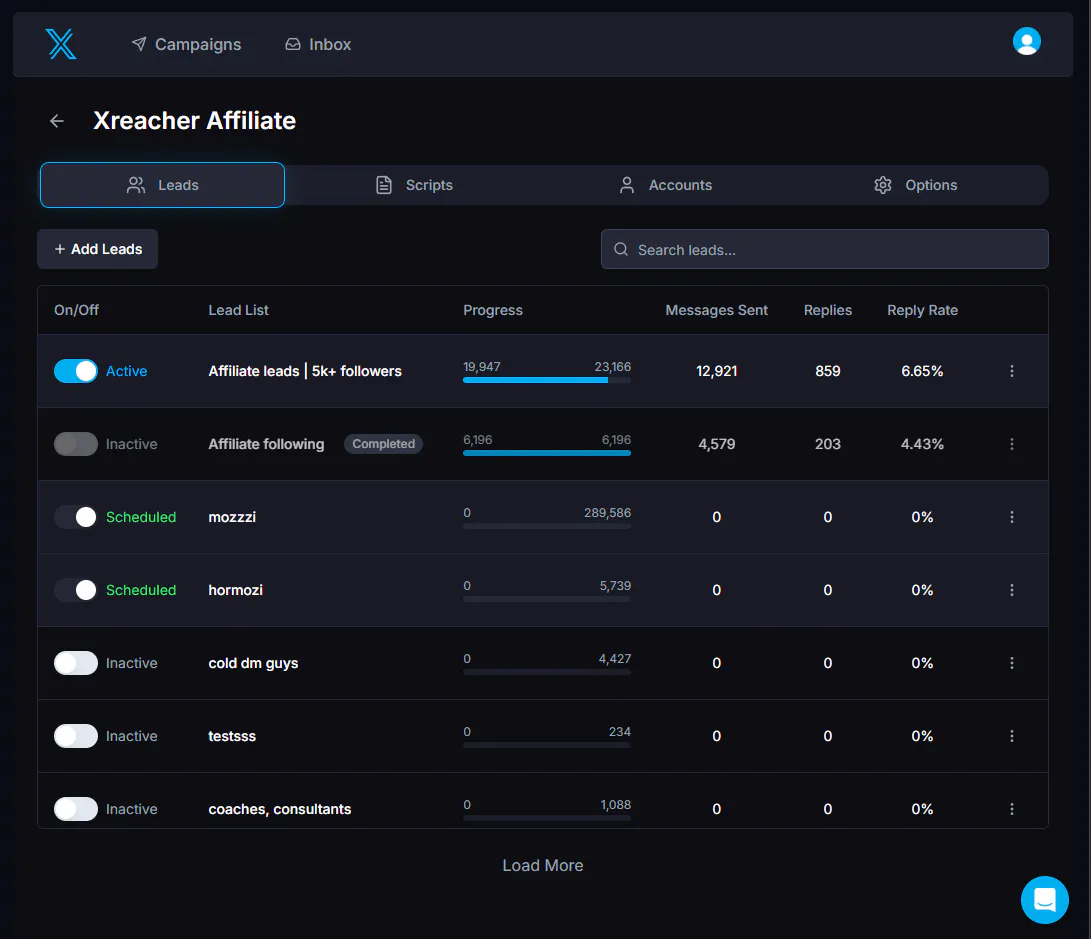
Task: Click the On/Off column header
Action: point(77,310)
